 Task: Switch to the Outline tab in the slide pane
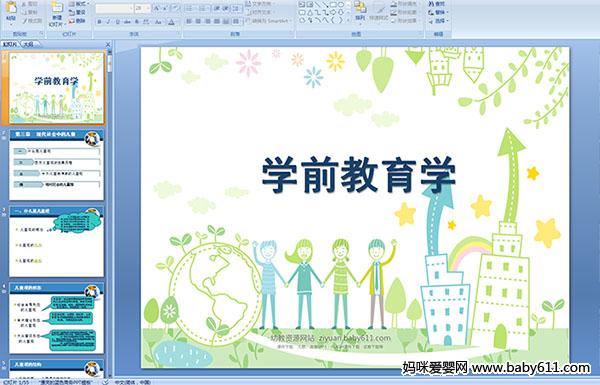pos(30,44)
